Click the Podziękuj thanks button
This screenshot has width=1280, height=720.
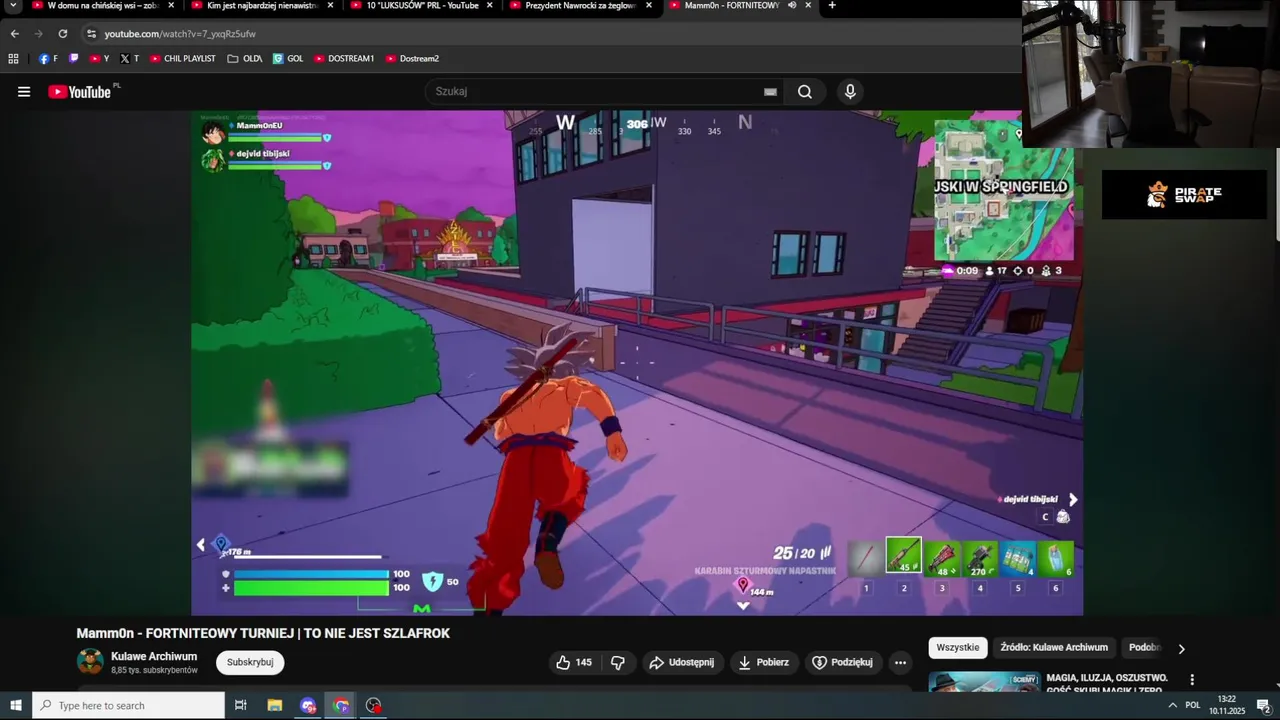point(843,662)
